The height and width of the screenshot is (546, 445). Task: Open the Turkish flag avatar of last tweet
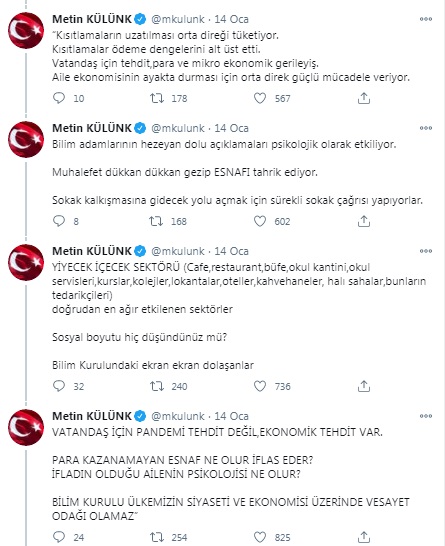(26, 427)
